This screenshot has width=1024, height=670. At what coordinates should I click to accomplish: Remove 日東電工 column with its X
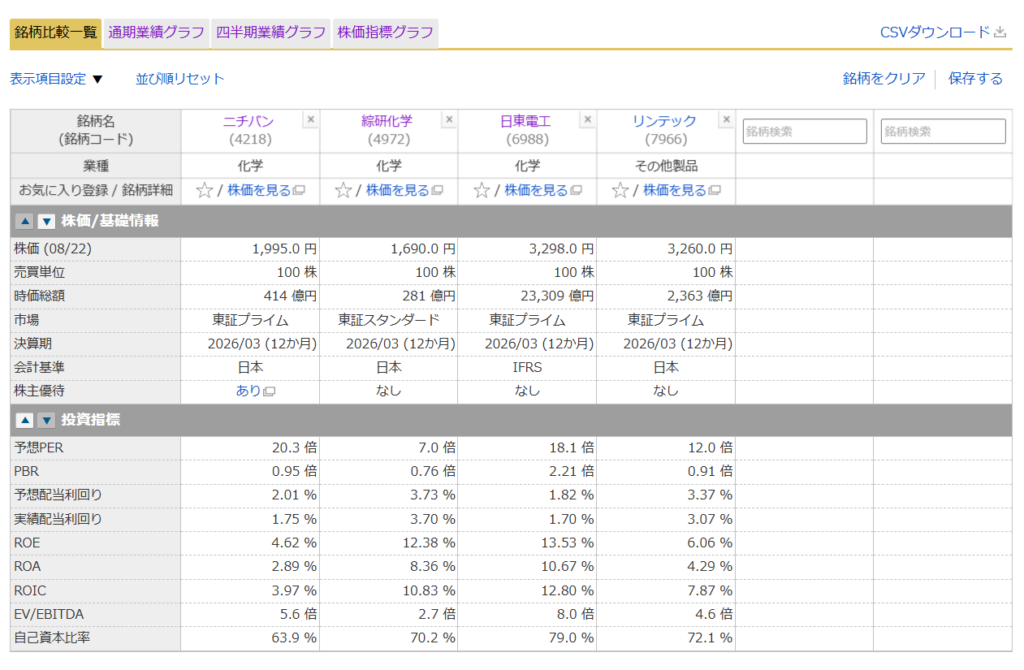(x=588, y=120)
